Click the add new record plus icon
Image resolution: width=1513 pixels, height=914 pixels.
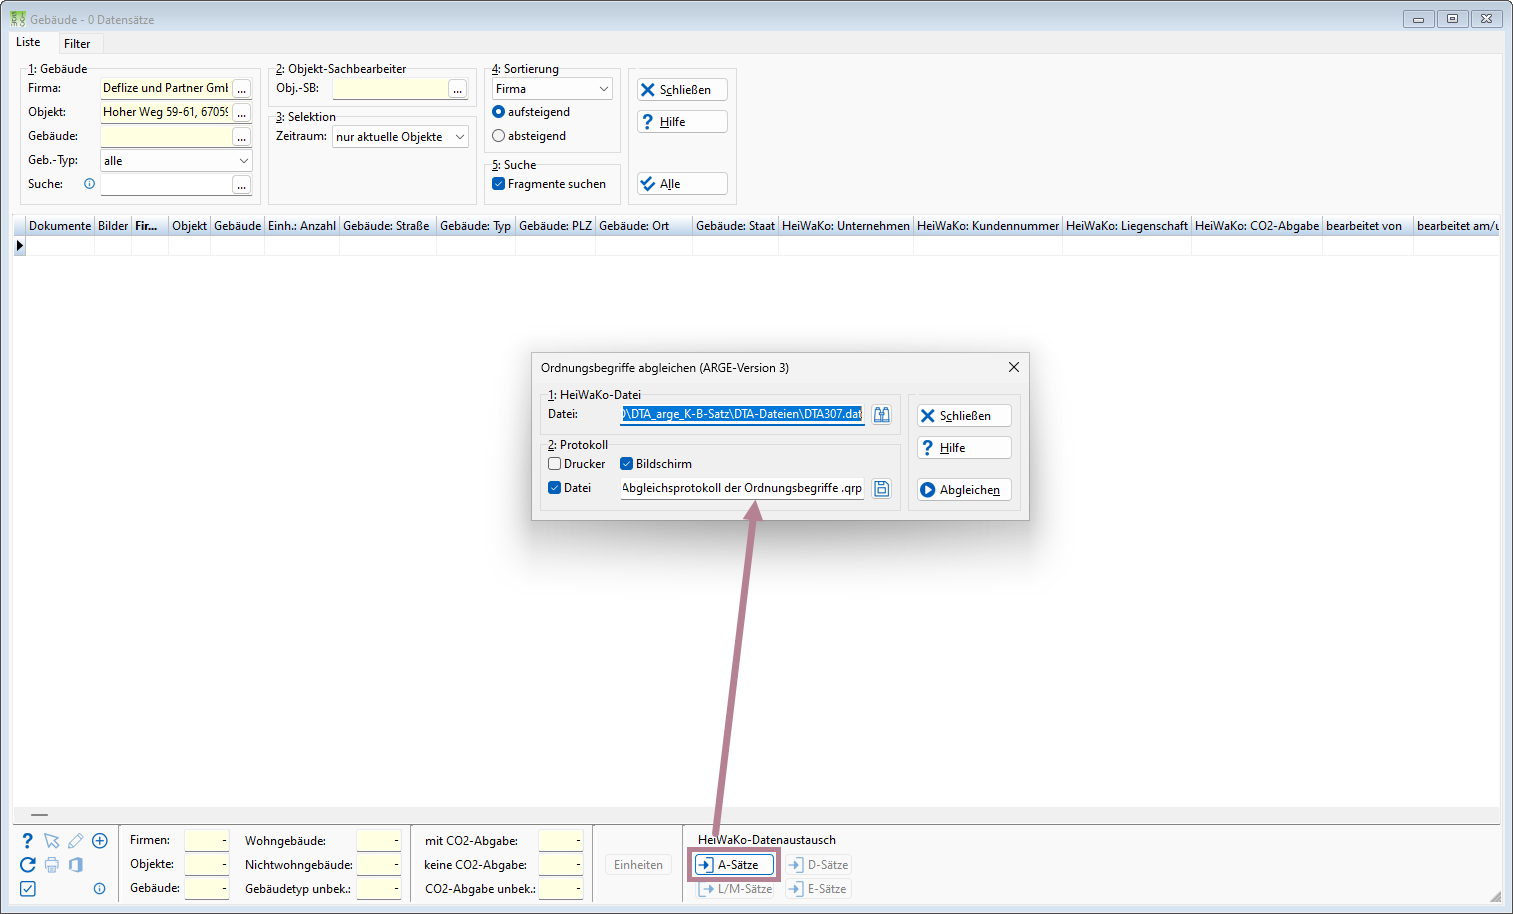[100, 841]
